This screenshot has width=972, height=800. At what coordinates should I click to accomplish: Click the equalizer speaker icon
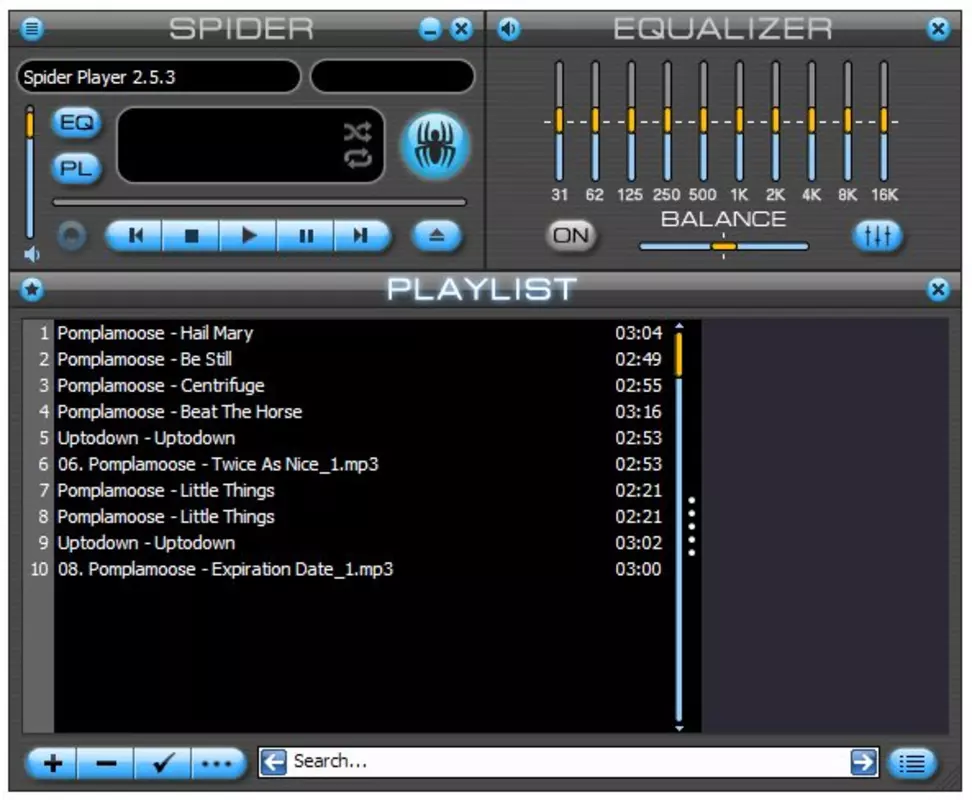point(509,29)
